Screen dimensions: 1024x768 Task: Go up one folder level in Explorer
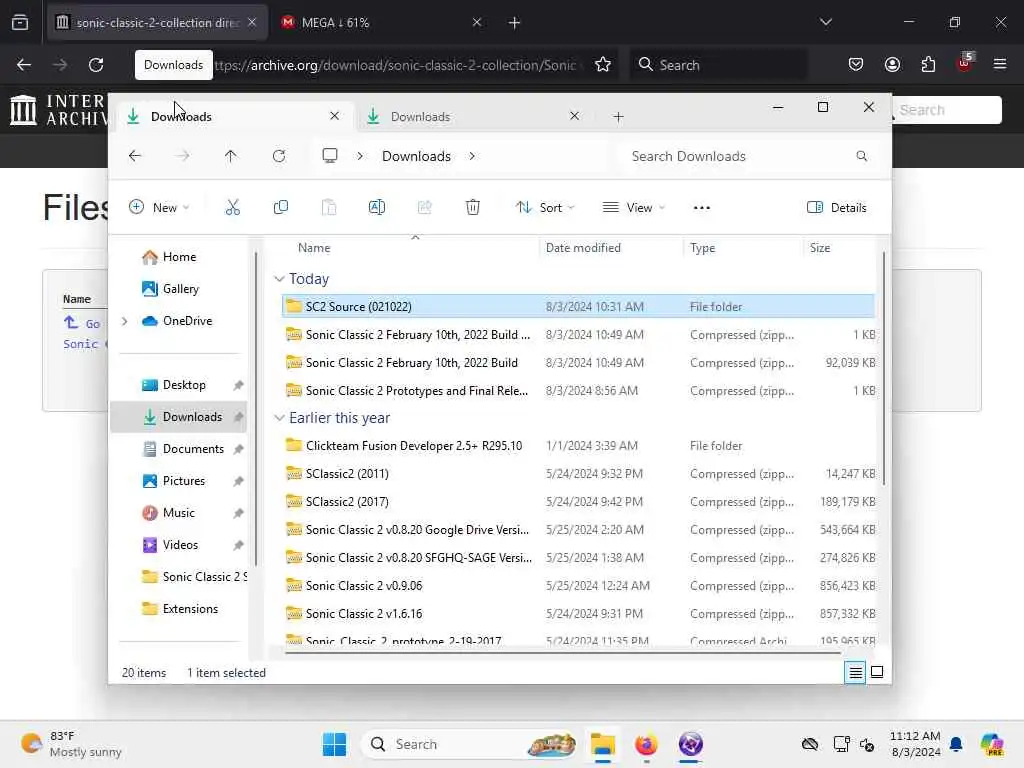point(231,156)
